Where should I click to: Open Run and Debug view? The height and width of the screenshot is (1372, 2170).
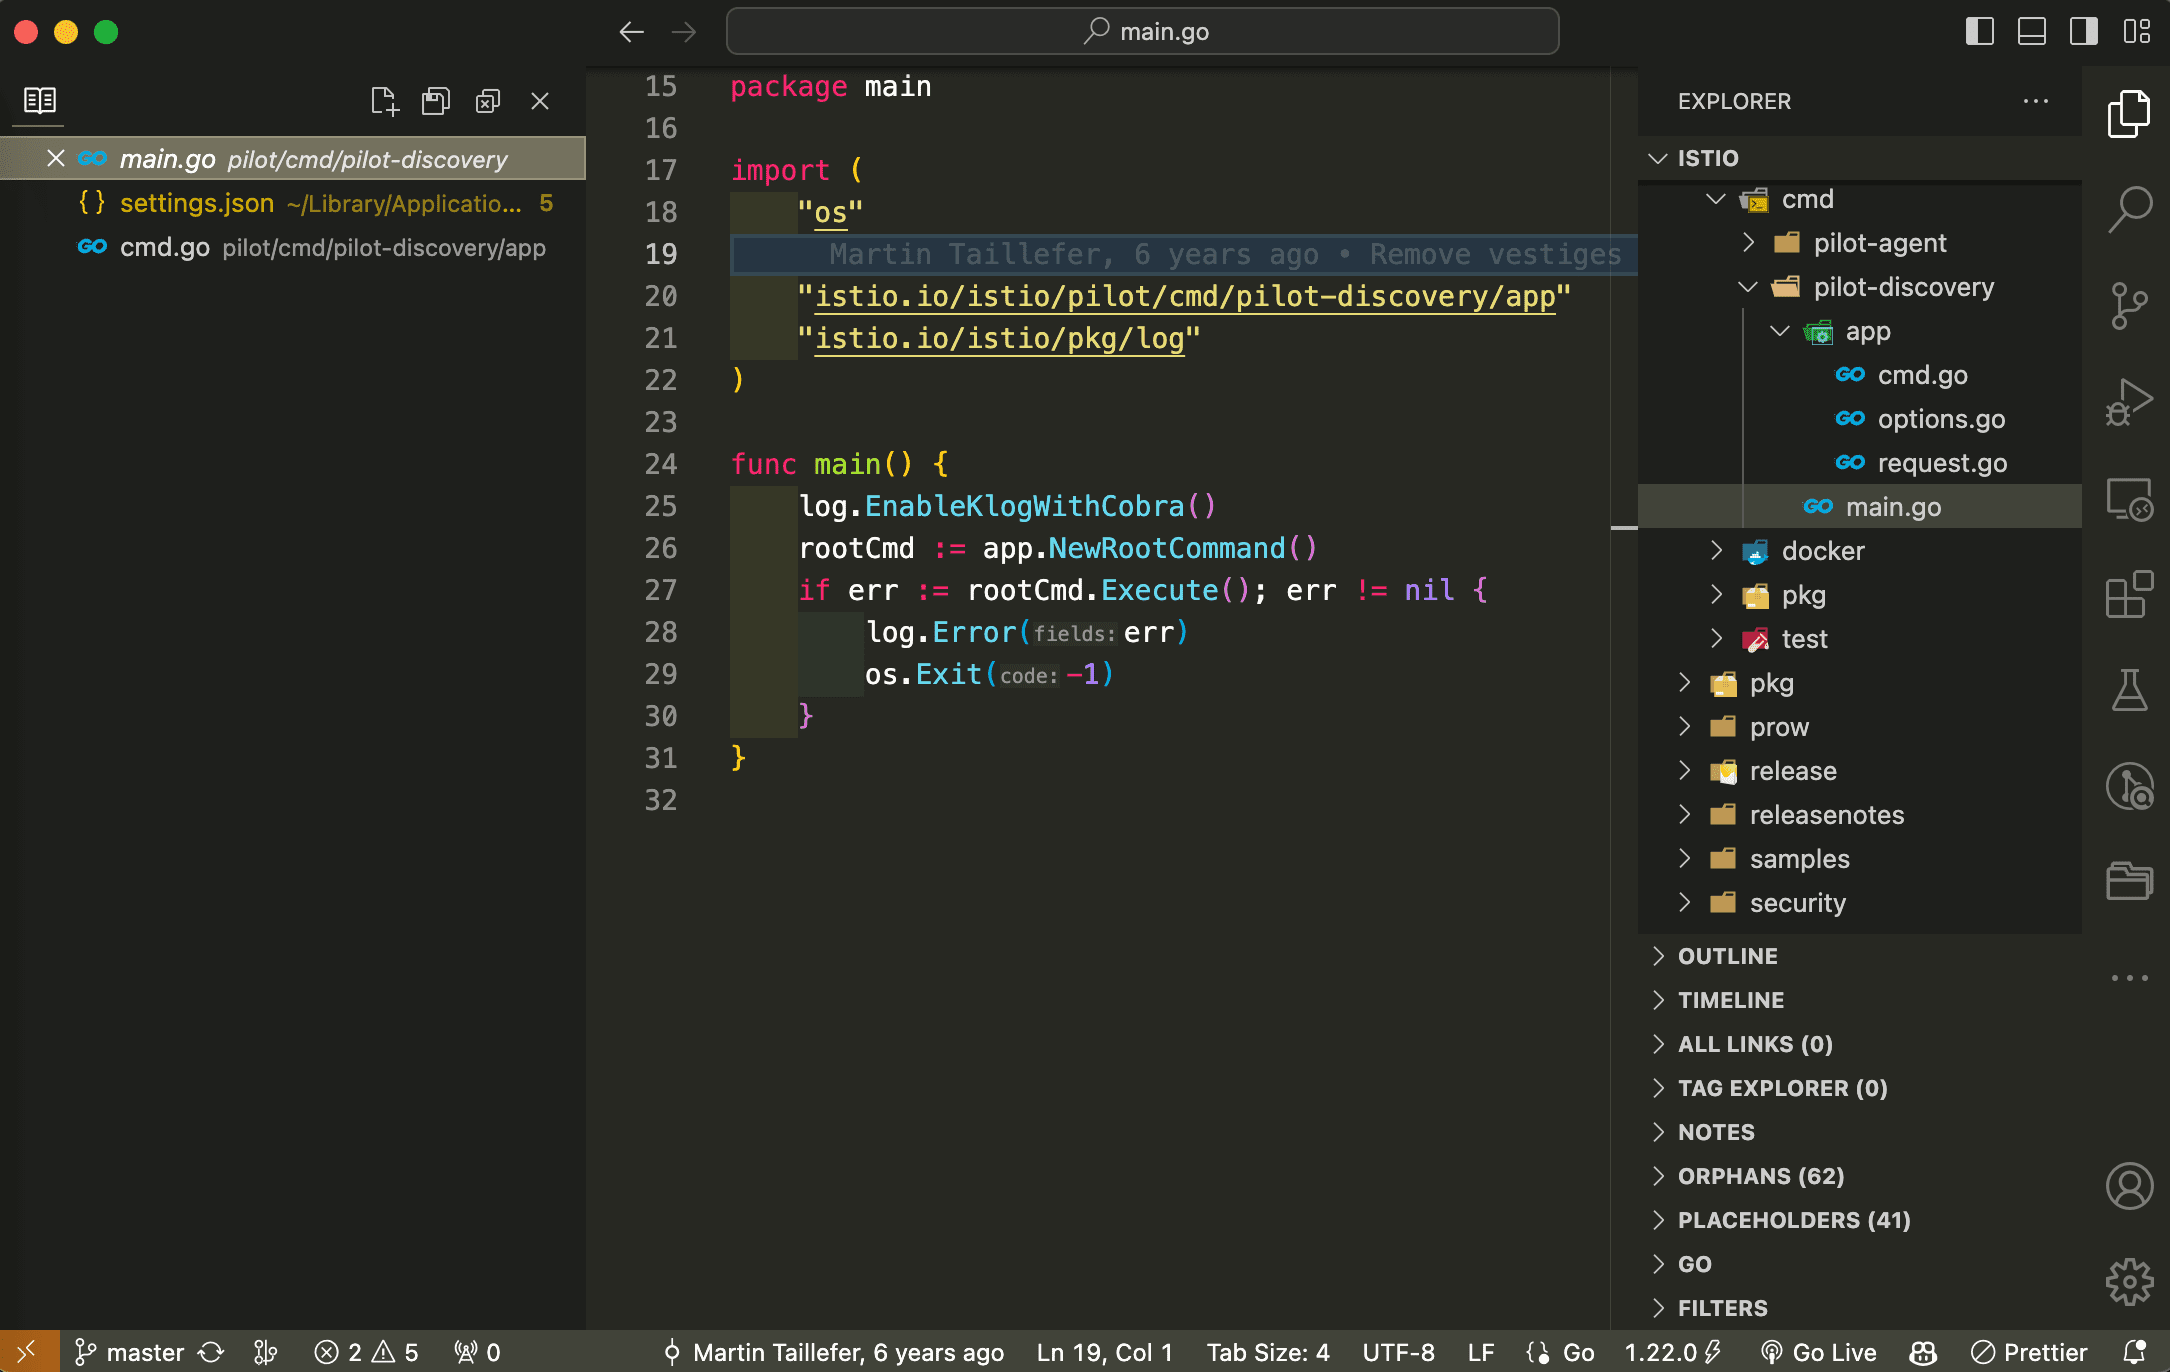2129,401
